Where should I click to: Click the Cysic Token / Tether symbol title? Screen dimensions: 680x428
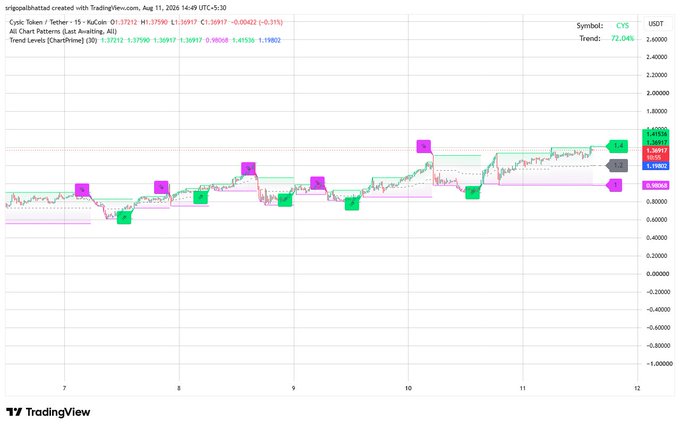click(58, 22)
